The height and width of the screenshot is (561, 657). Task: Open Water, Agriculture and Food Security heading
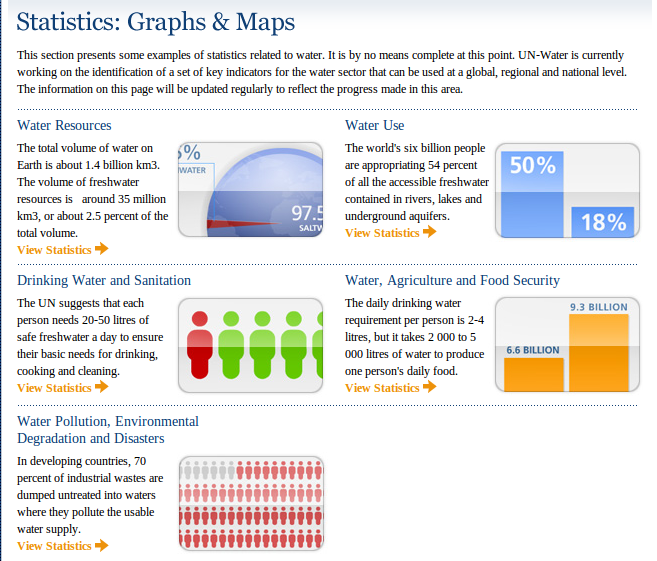[452, 280]
